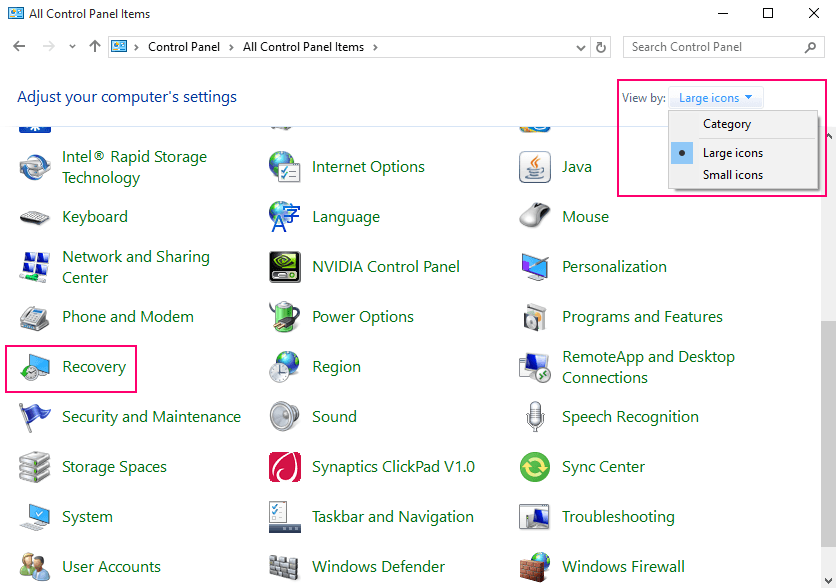This screenshot has width=836, height=588.
Task: Open the Taskbar and Navigation icon
Action: [285, 517]
